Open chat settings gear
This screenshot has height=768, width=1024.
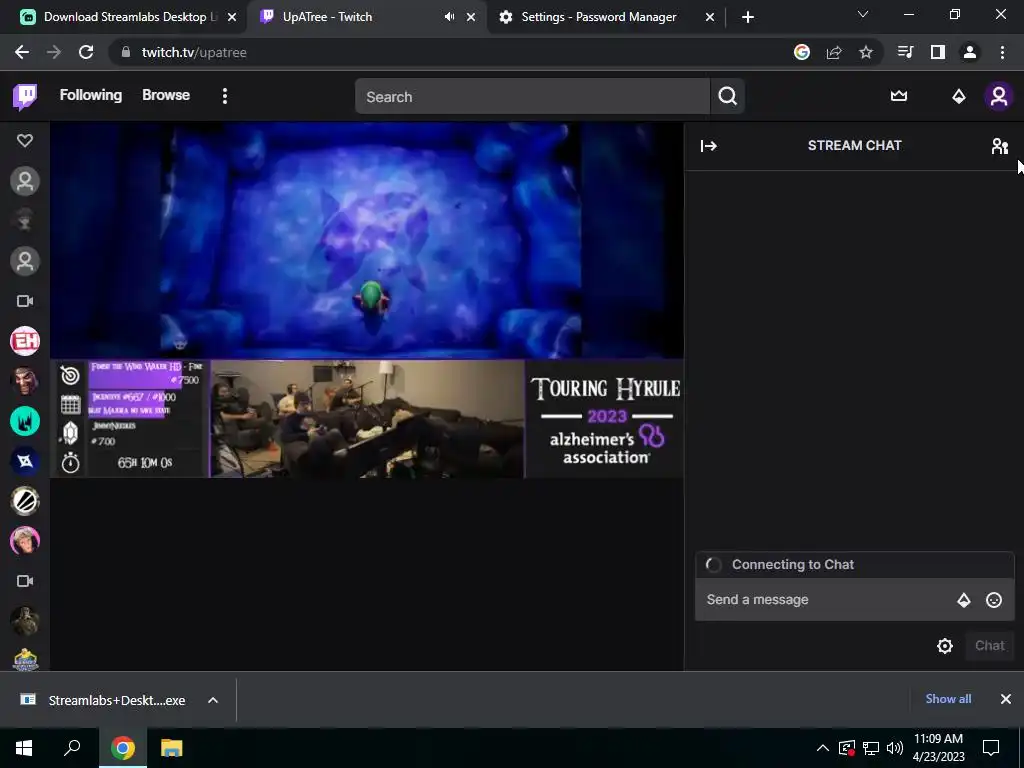coord(944,646)
